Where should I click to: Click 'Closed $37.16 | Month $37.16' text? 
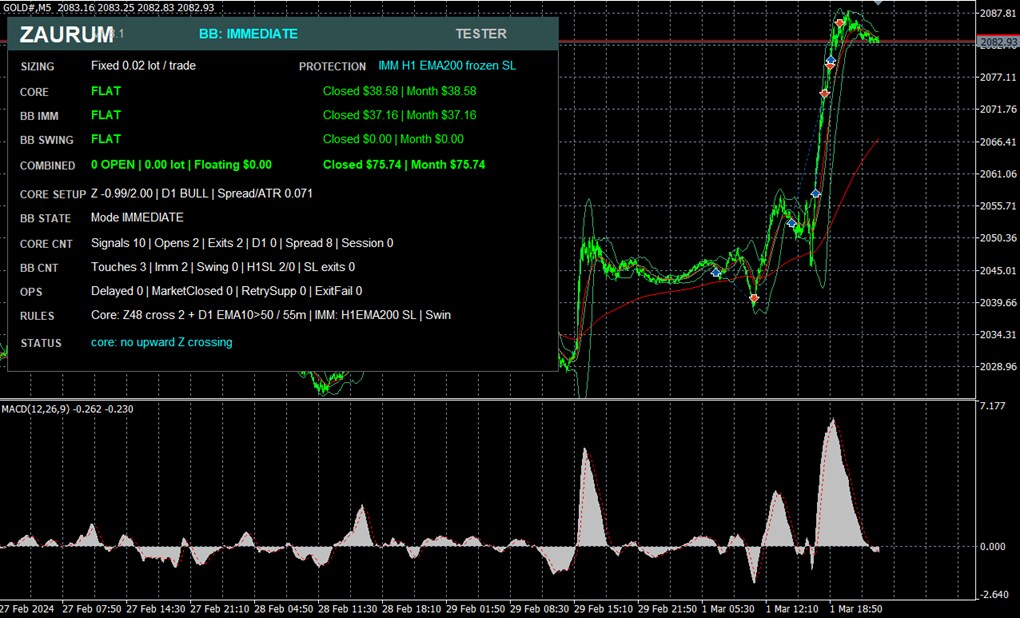point(399,115)
